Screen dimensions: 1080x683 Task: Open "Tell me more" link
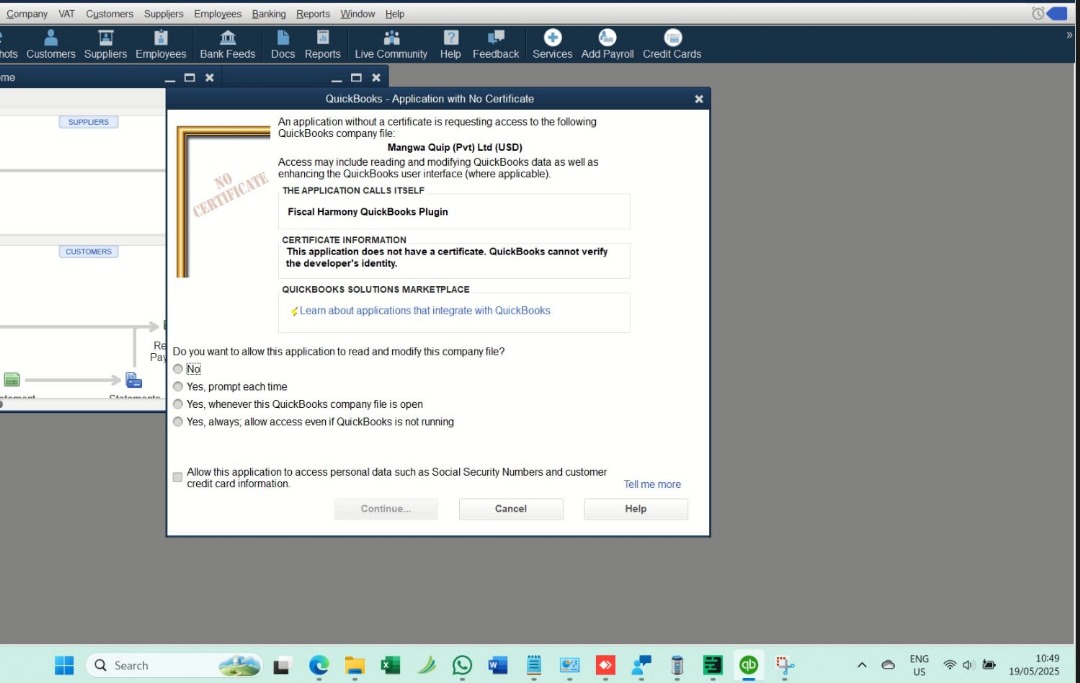[x=652, y=485]
